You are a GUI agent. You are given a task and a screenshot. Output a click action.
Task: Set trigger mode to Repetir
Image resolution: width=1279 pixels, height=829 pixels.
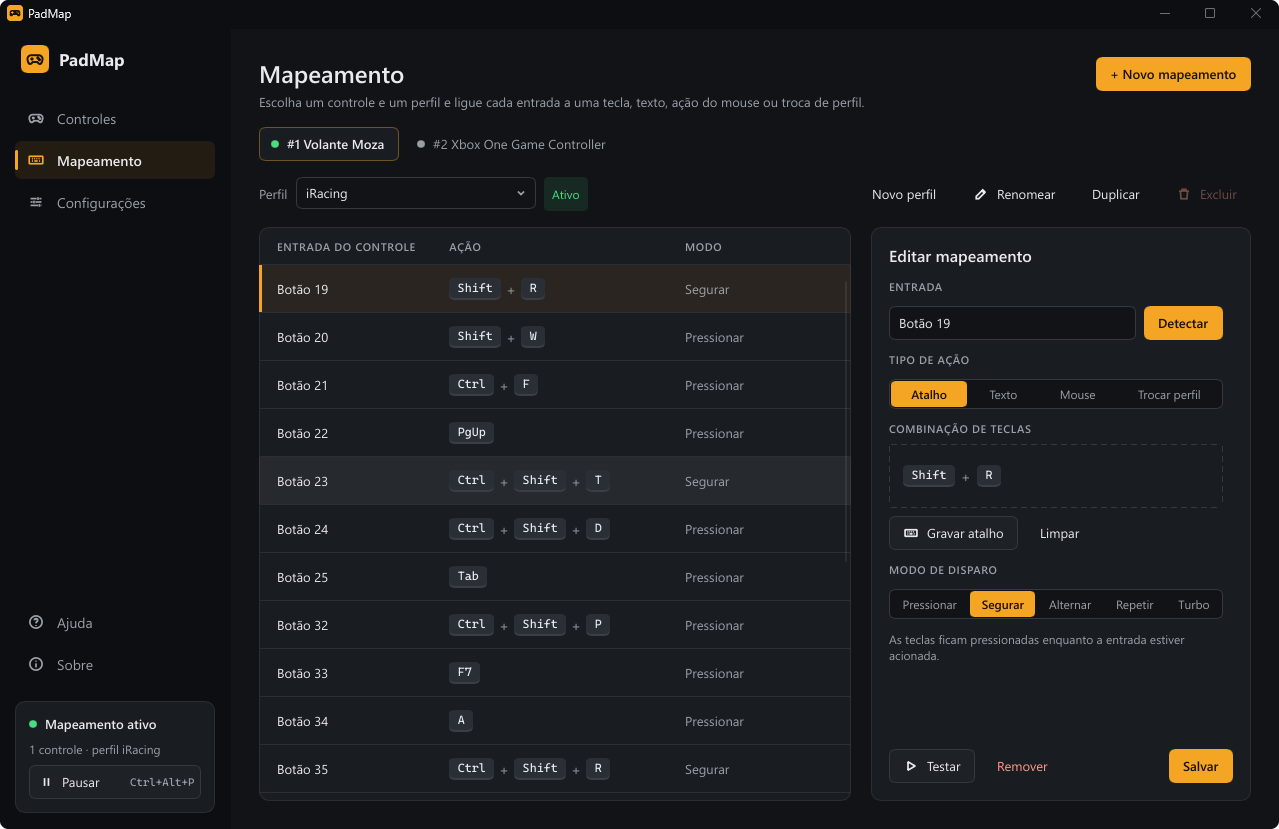click(1134, 604)
